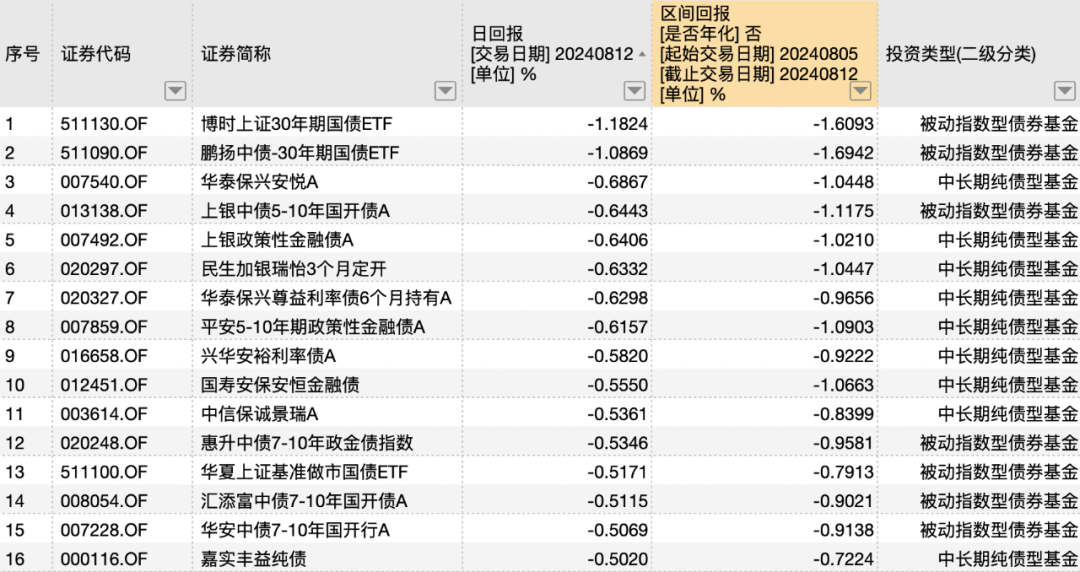The height and width of the screenshot is (572, 1080).
Task: Select interval return value -1.6942
Action: (843, 153)
